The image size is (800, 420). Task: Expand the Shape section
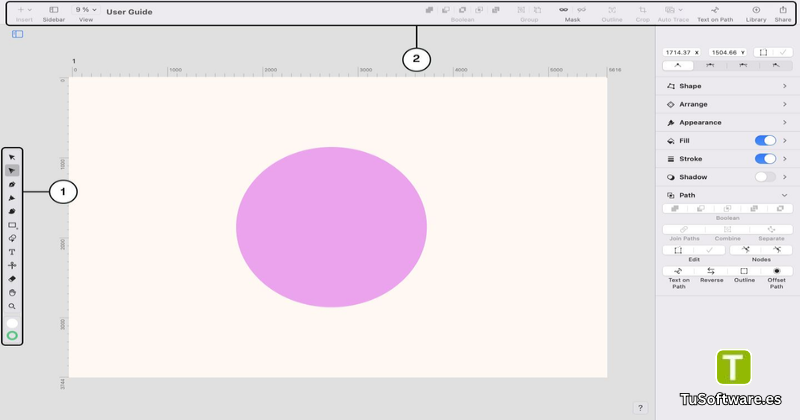728,86
